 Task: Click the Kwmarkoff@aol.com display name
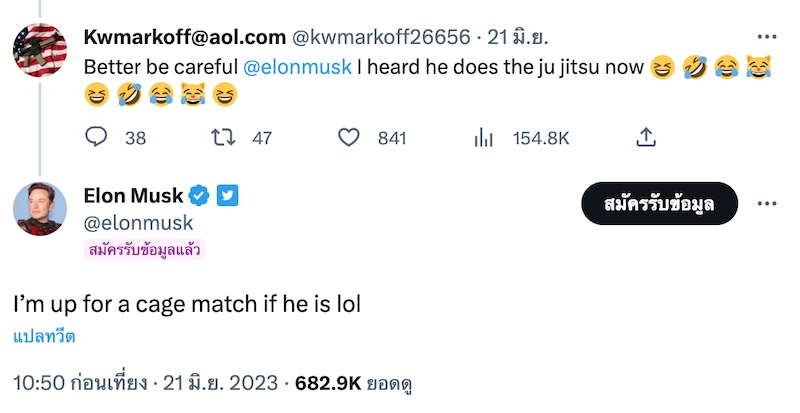183,38
